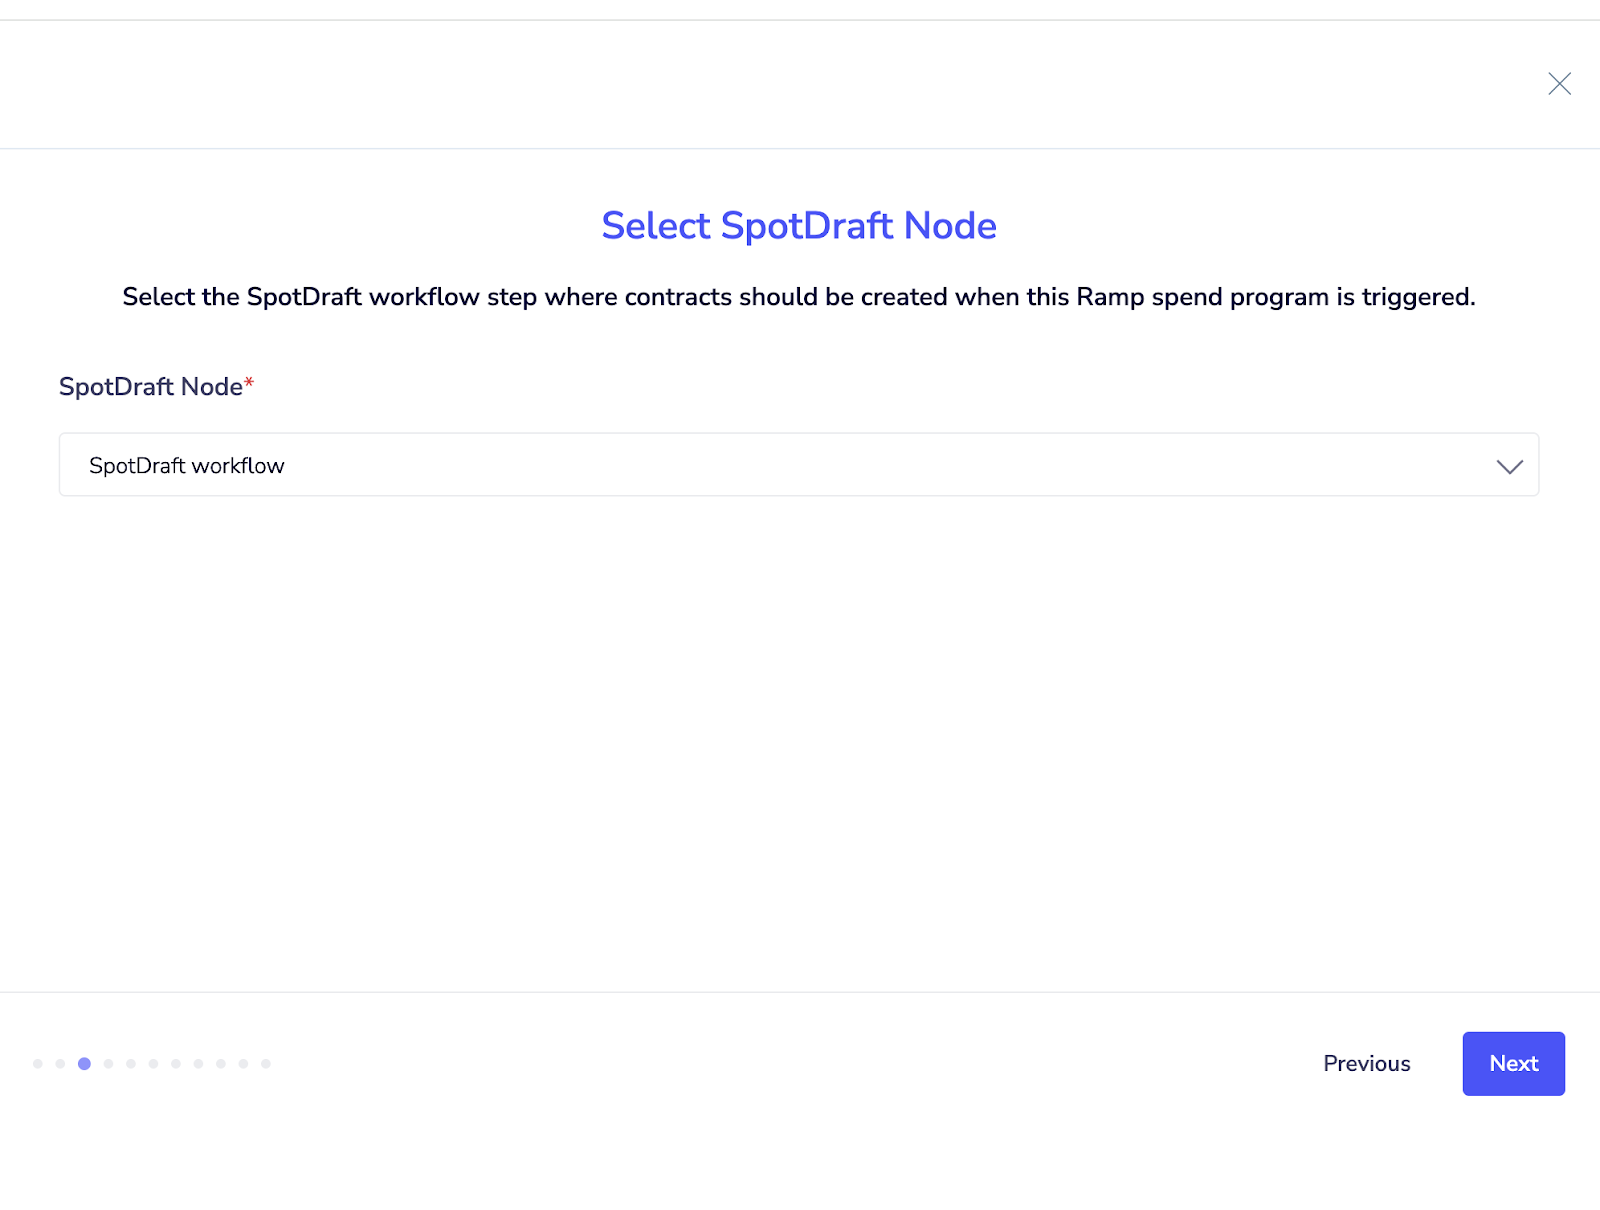Close the dialog with the X icon
Viewport: 1600px width, 1210px height.
(x=1559, y=84)
